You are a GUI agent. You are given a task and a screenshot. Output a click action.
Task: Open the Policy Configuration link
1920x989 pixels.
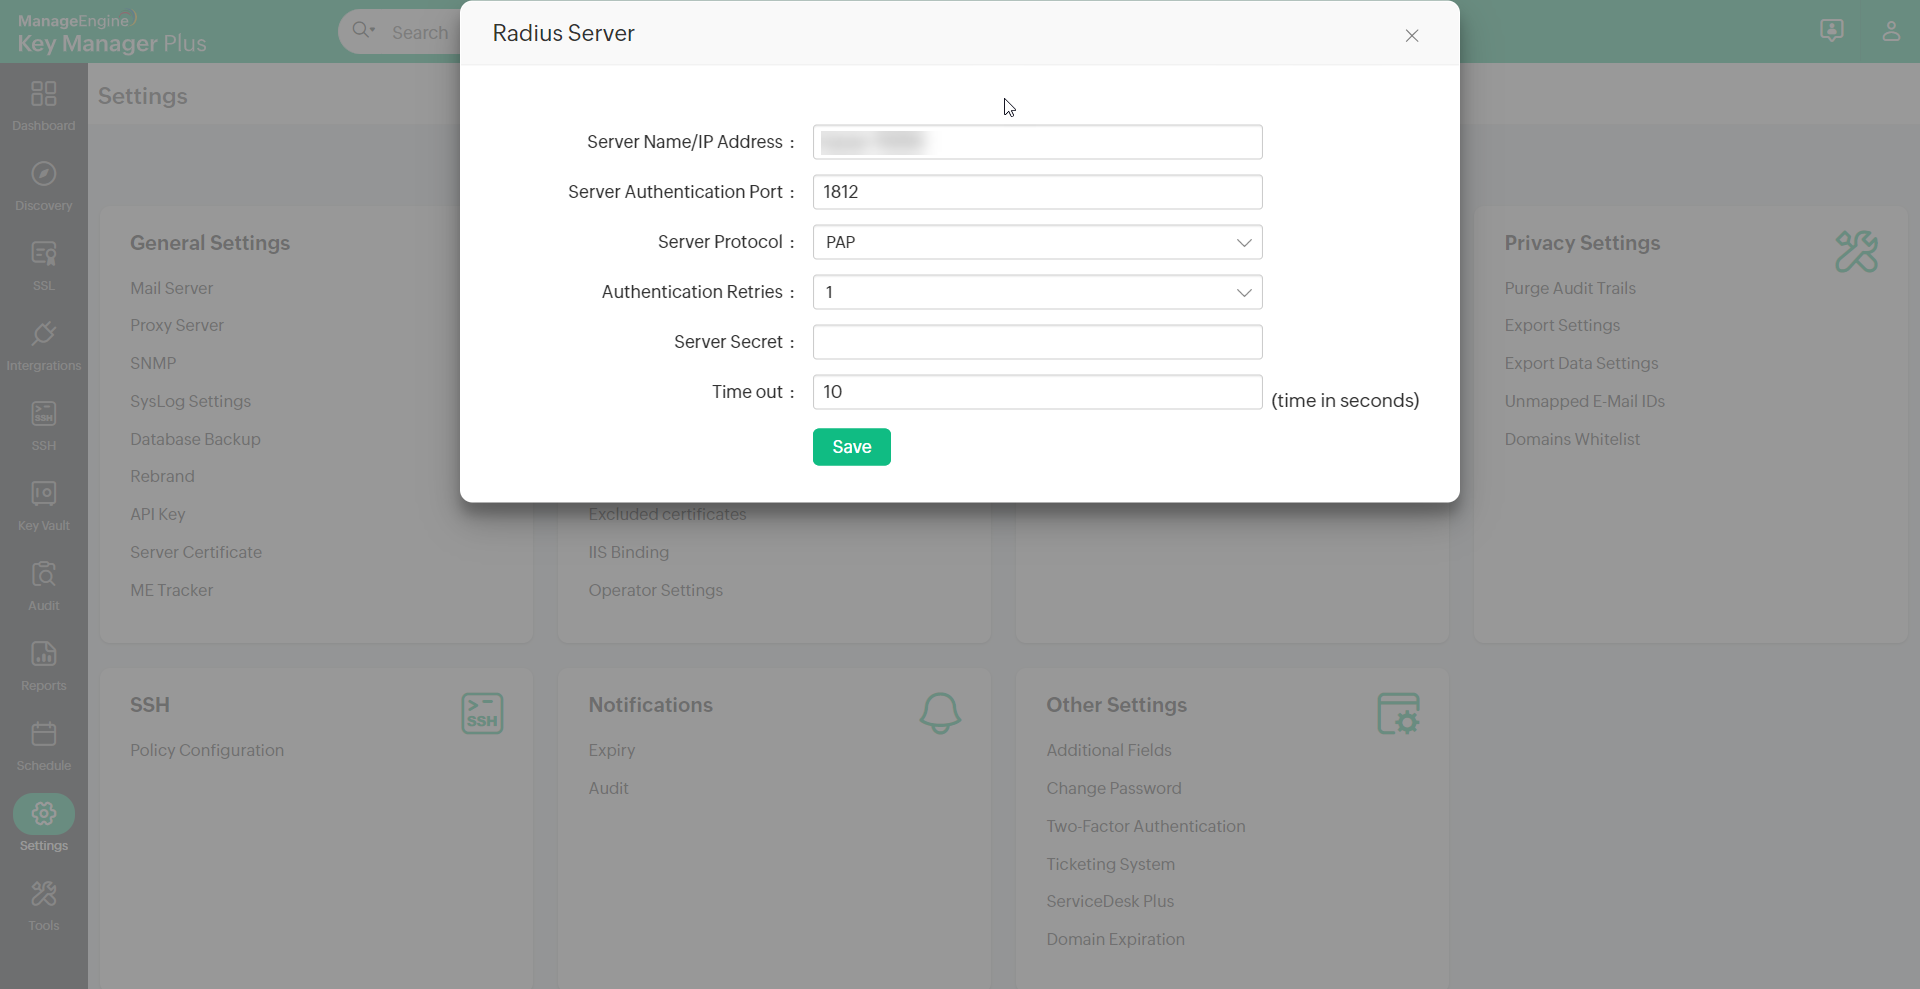(207, 750)
